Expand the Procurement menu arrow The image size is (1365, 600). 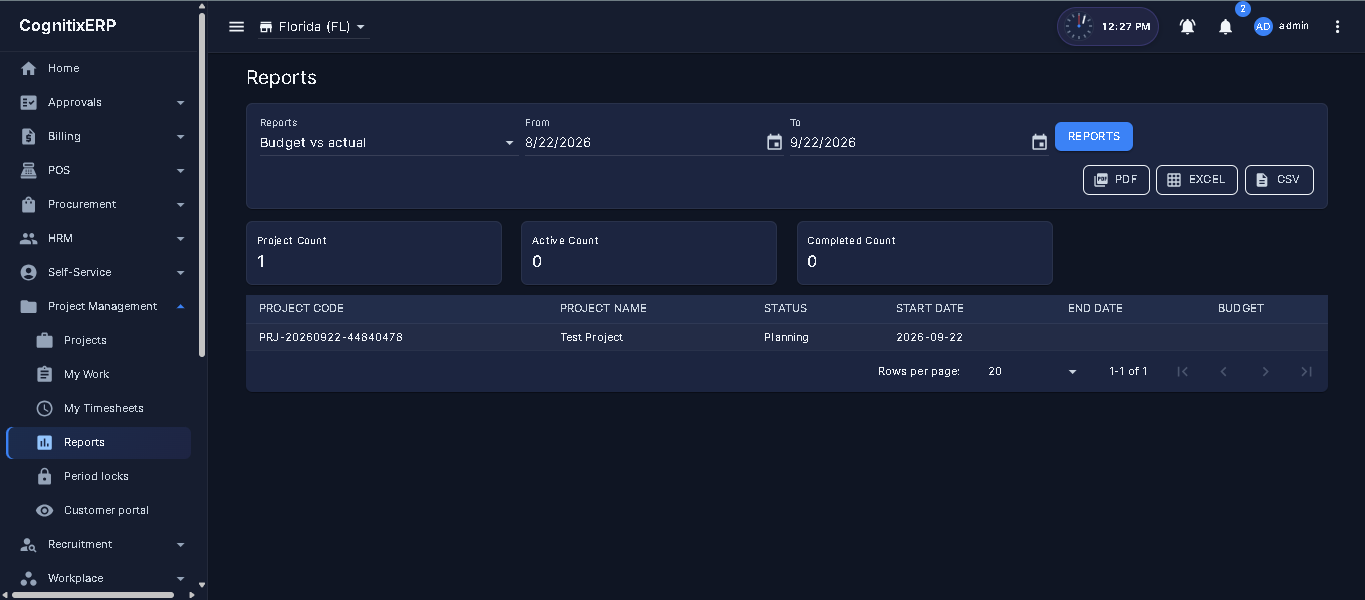pyautogui.click(x=180, y=204)
